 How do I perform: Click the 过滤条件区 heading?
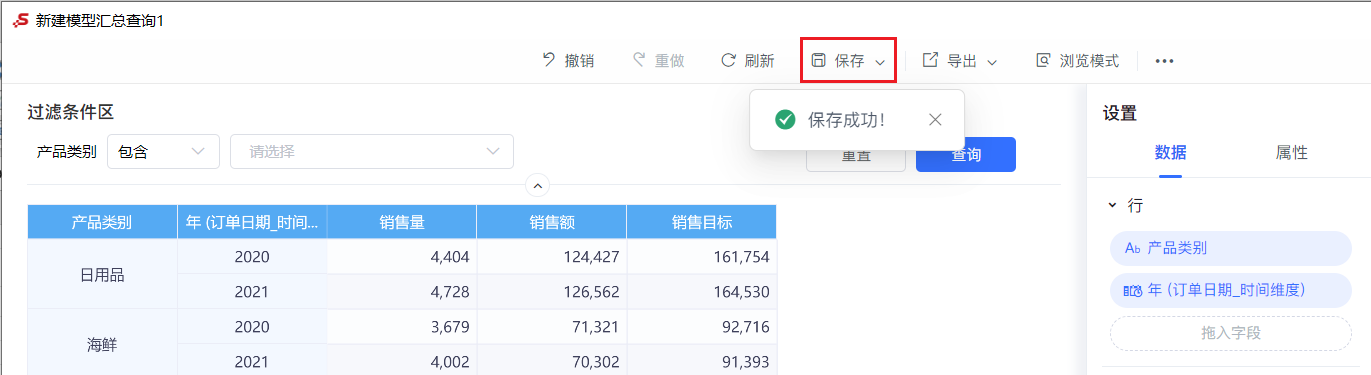70,113
